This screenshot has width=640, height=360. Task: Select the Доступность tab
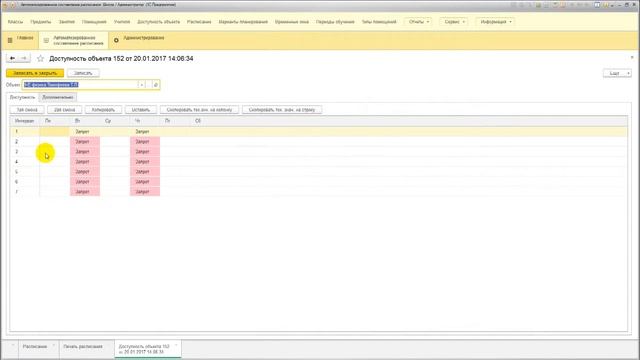pyautogui.click(x=22, y=98)
